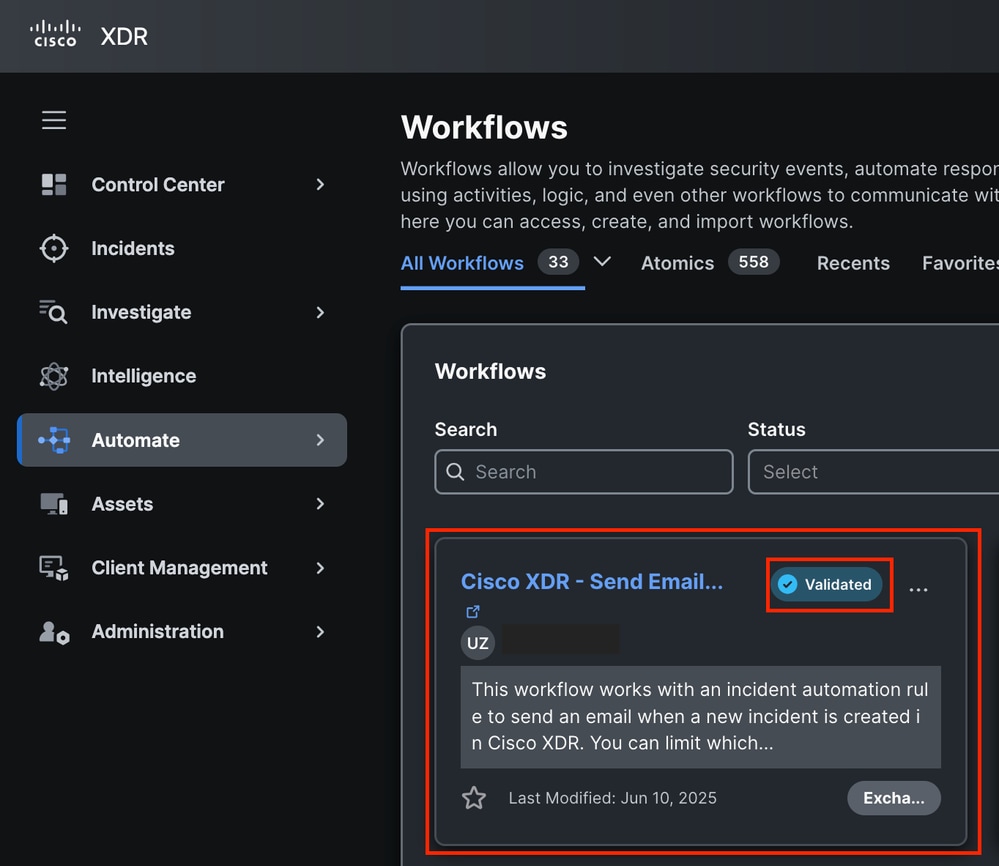Screen dimensions: 999x866
Task: Expand Investigate submenu chevron
Action: pyautogui.click(x=320, y=312)
